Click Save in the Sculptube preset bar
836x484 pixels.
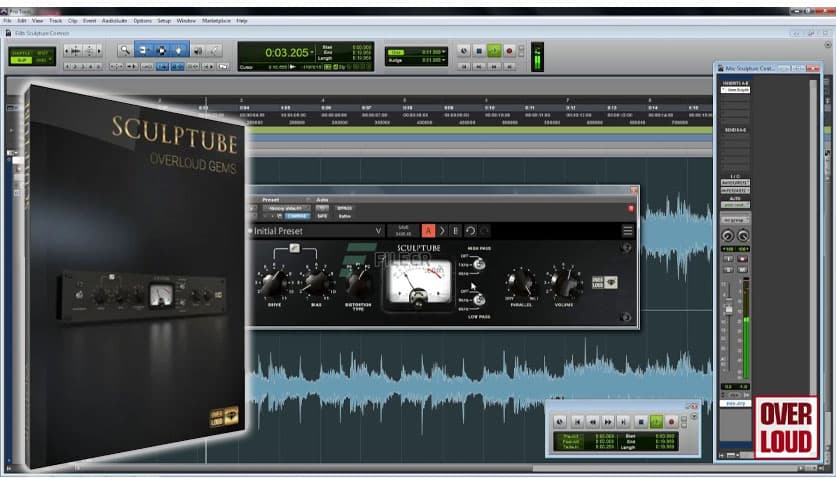pos(404,230)
